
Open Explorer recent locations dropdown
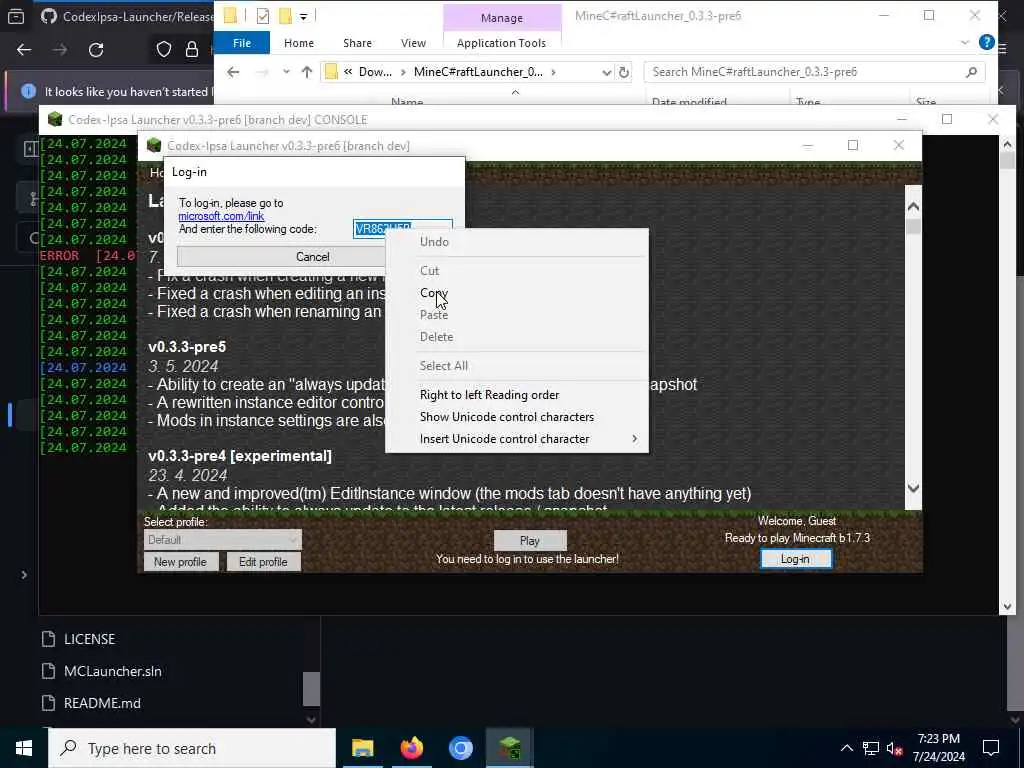click(x=286, y=72)
